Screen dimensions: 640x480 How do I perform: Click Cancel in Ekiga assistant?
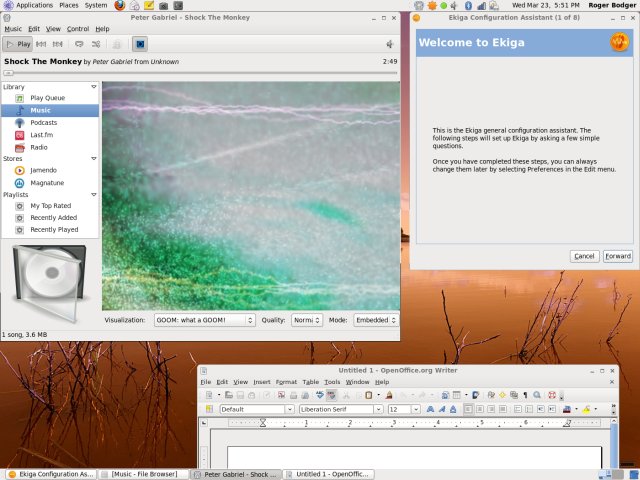pos(584,256)
